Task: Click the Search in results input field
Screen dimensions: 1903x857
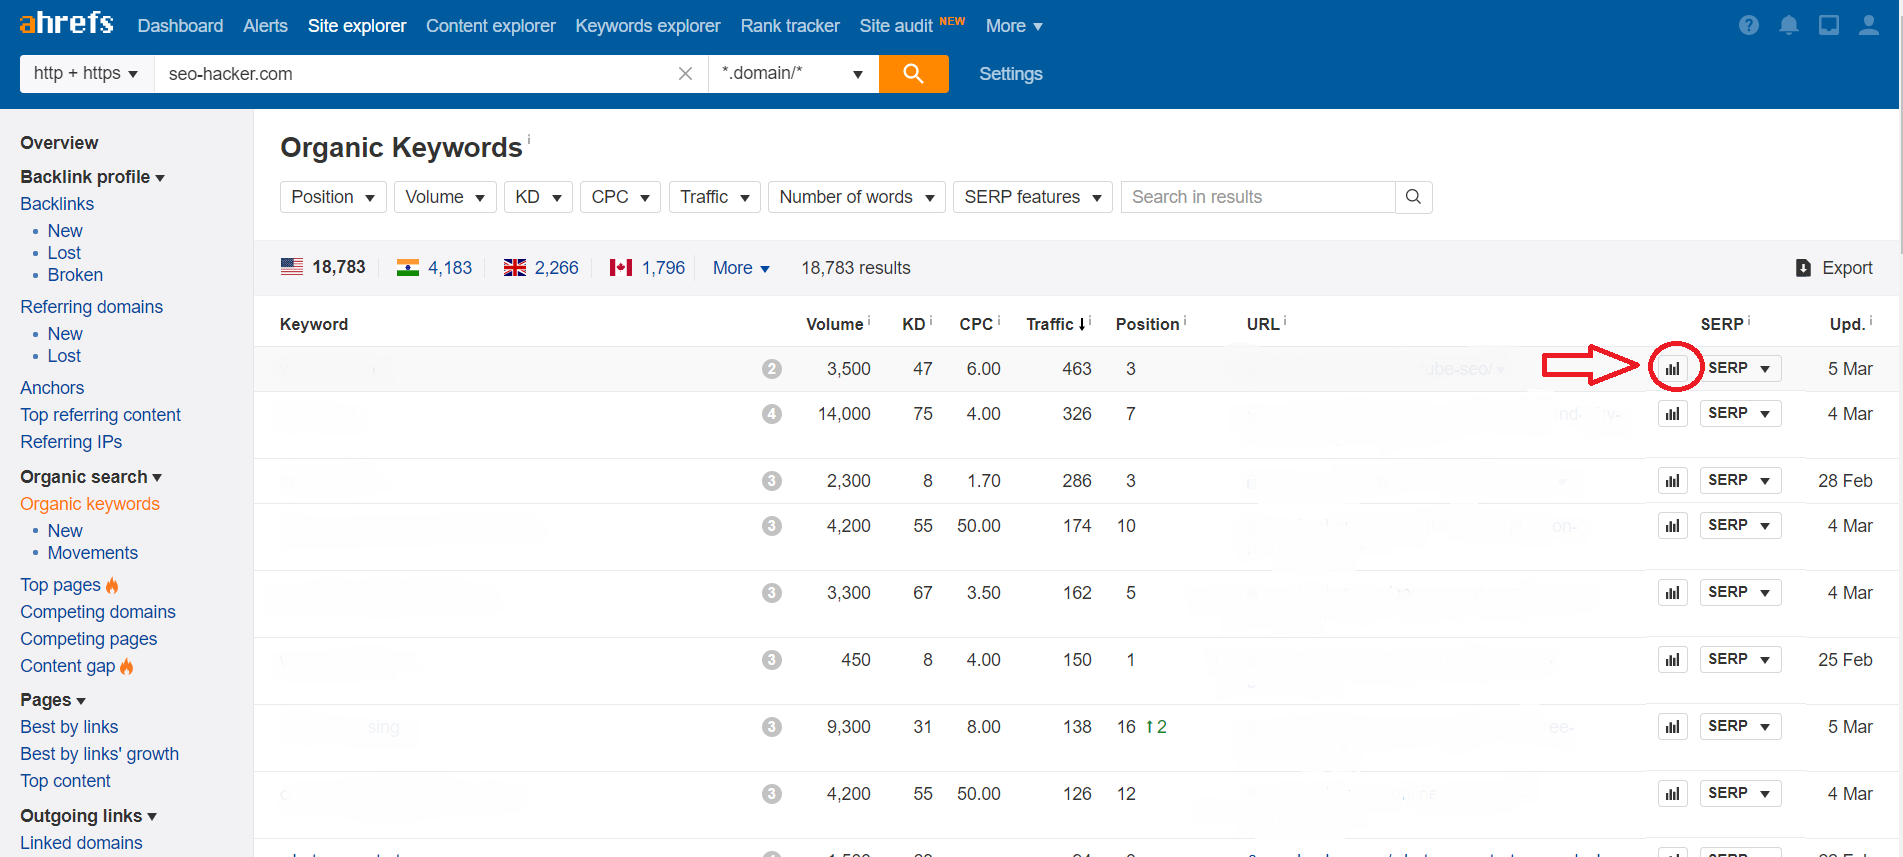Action: point(1257,197)
